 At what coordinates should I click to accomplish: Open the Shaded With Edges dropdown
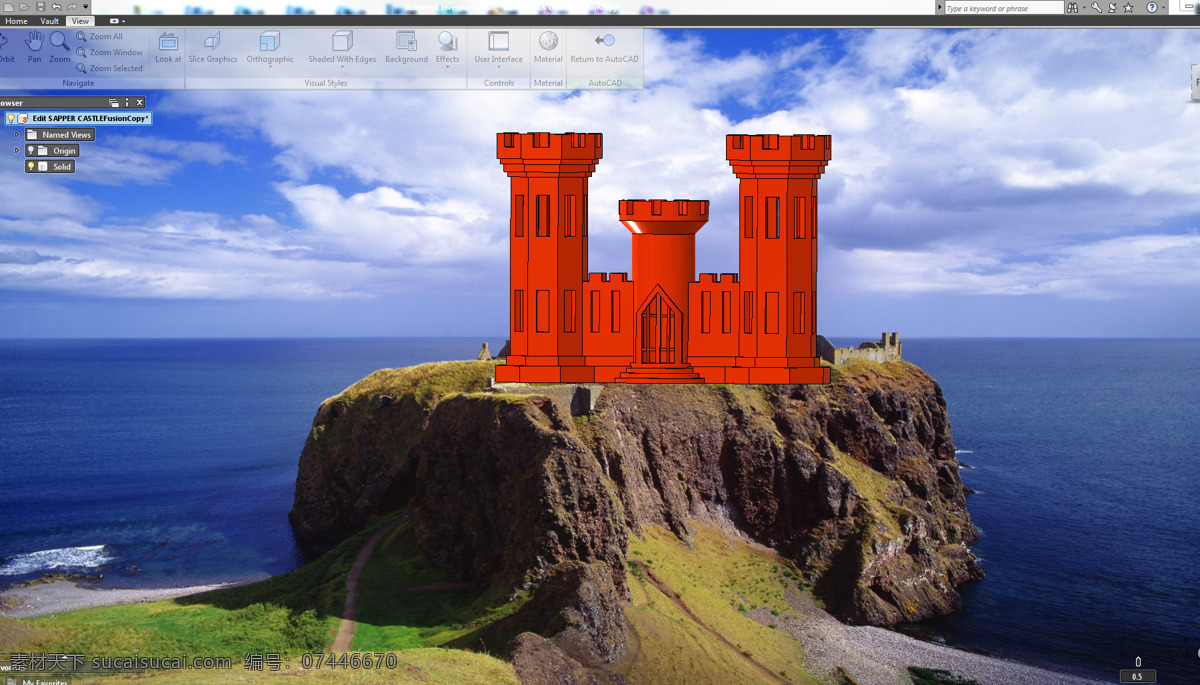pyautogui.click(x=342, y=67)
